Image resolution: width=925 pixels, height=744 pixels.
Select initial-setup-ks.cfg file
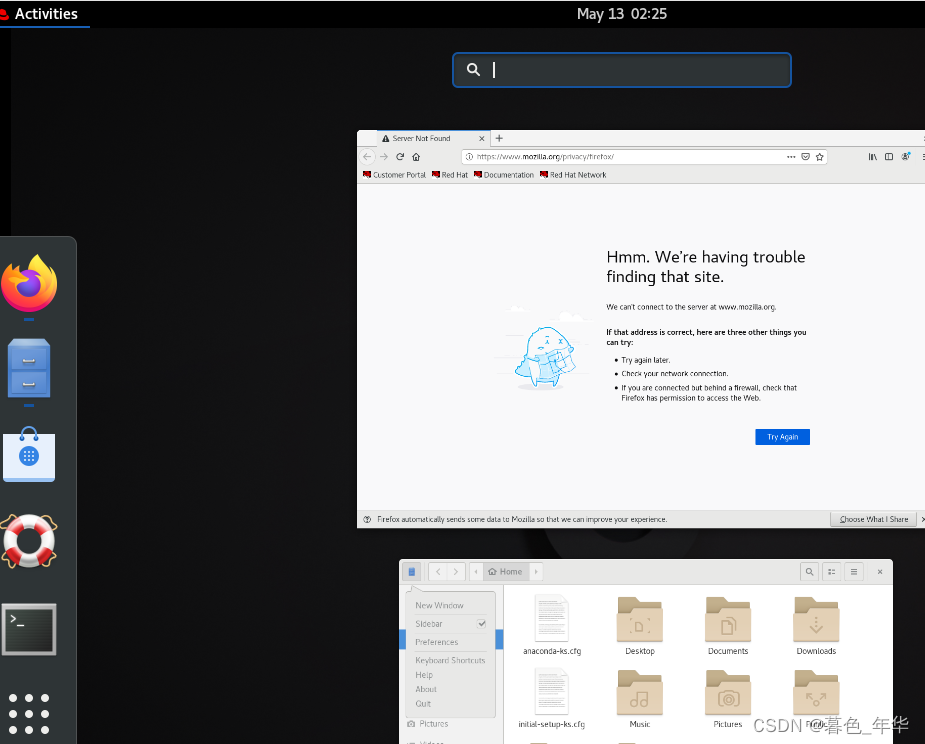[x=552, y=699]
